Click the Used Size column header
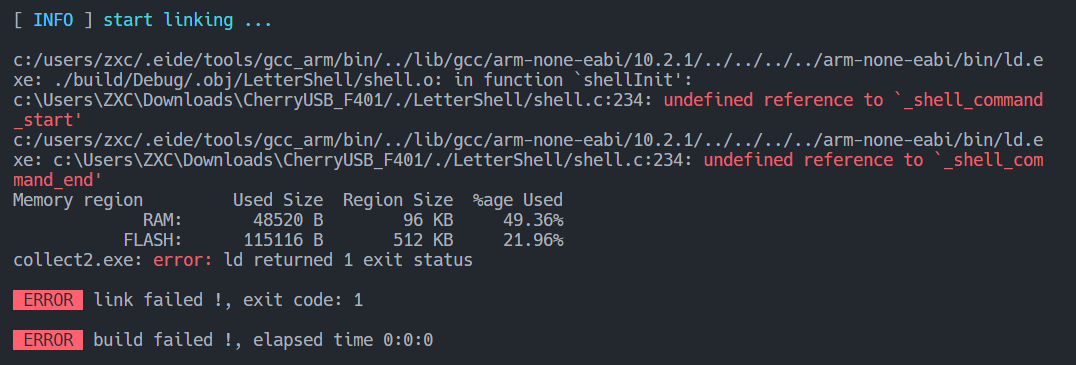1076x365 pixels. pos(278,200)
